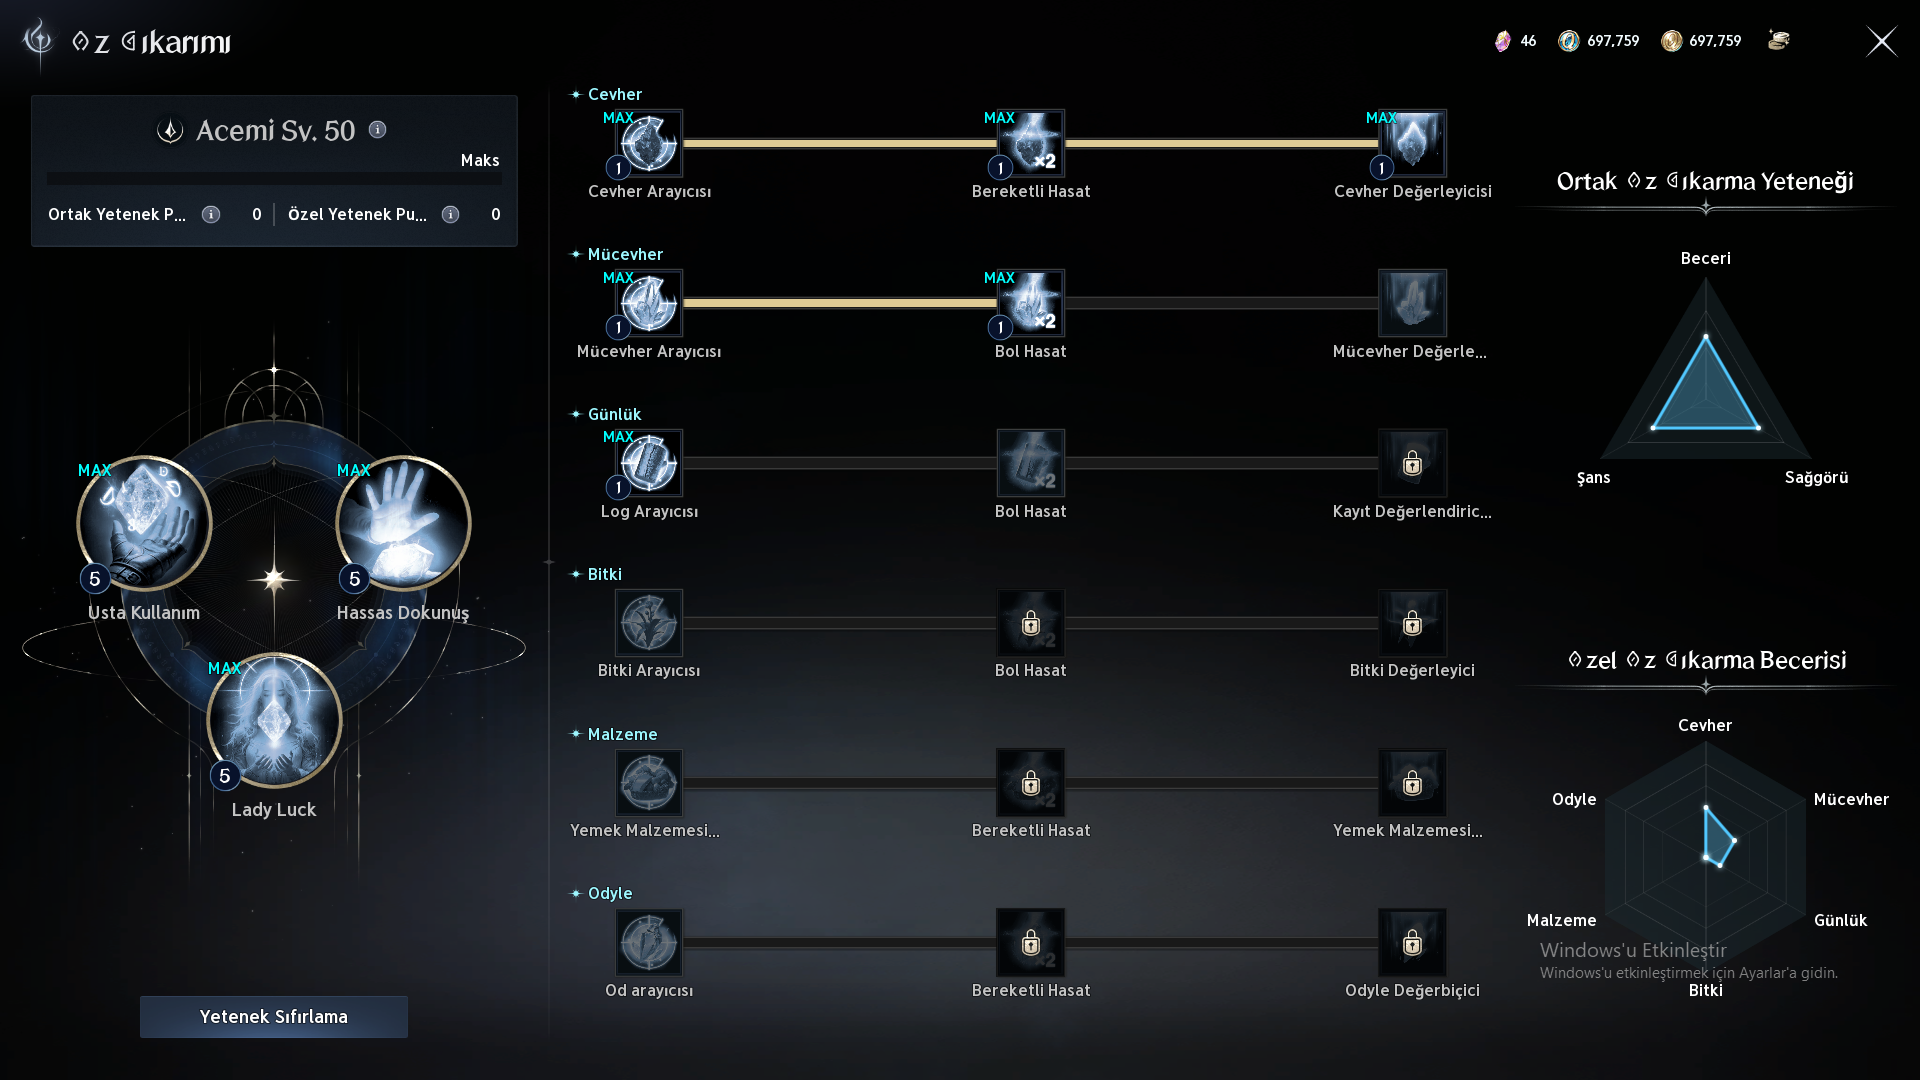
Task: Select the Yemek Malzemesi seeker skill icon
Action: tap(649, 782)
